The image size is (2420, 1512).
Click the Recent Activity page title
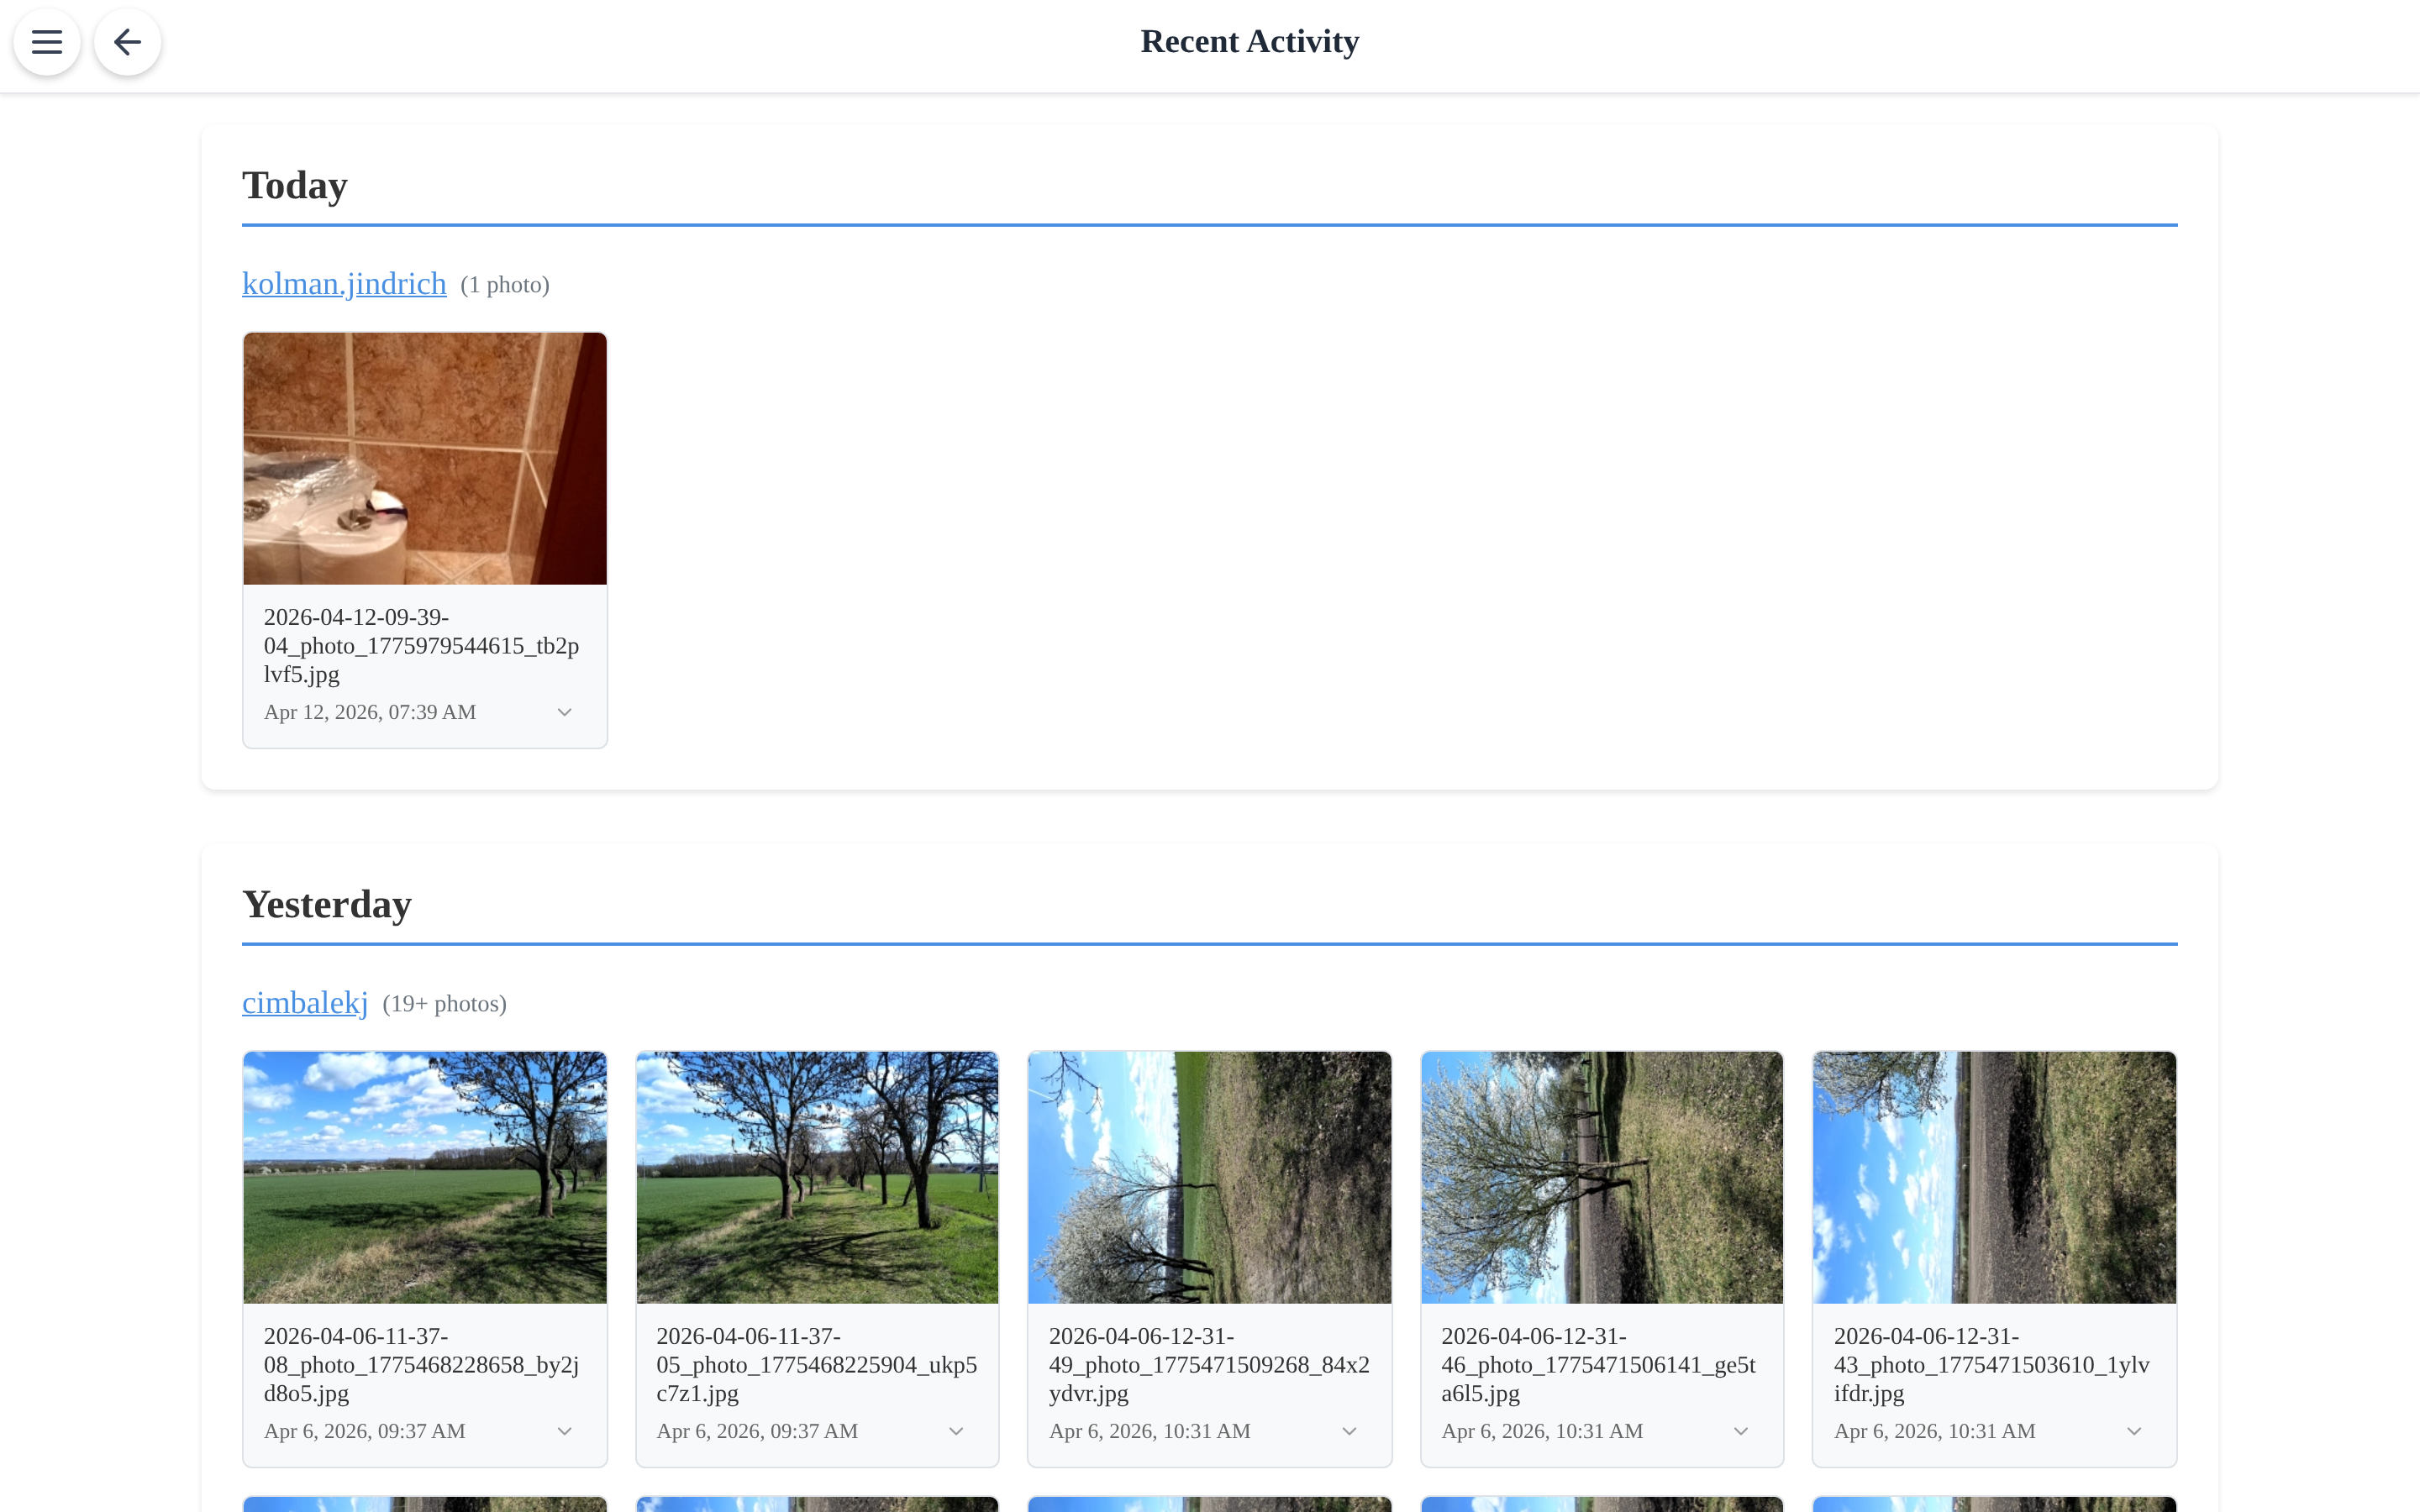[1250, 41]
